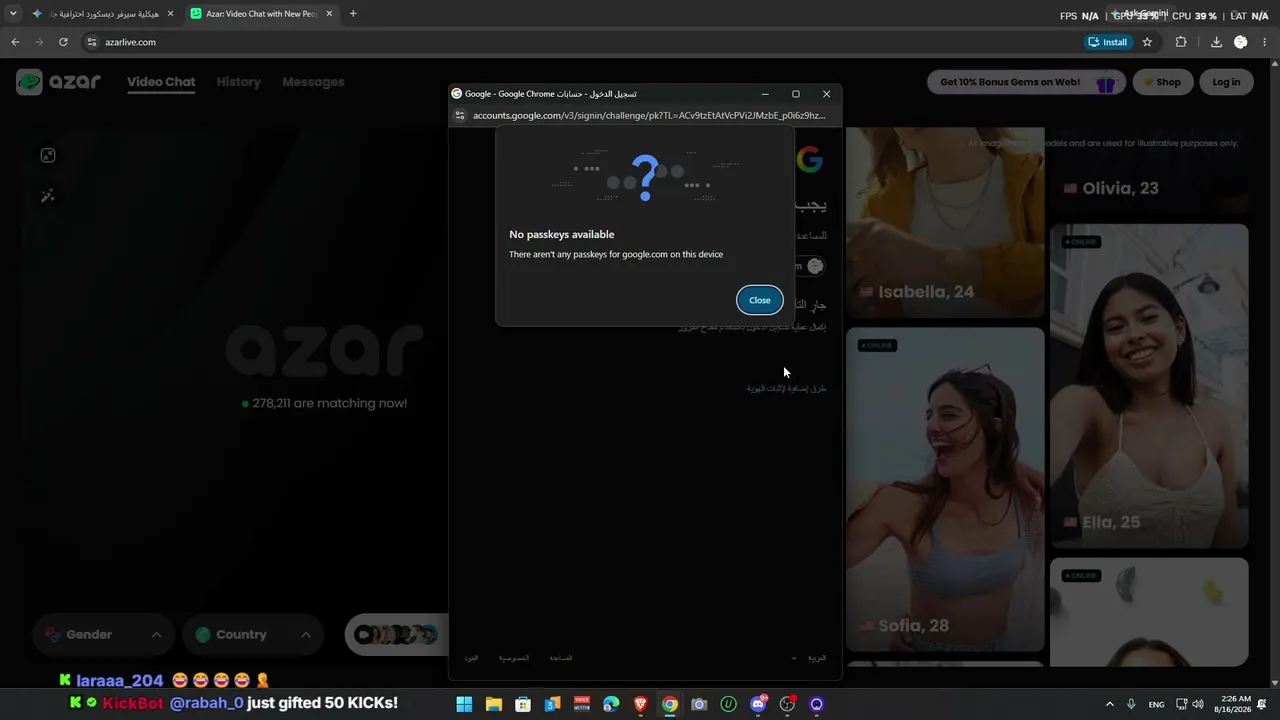This screenshot has height=720, width=1280.
Task: Open the notification bell in system tray
Action: 1262,704
